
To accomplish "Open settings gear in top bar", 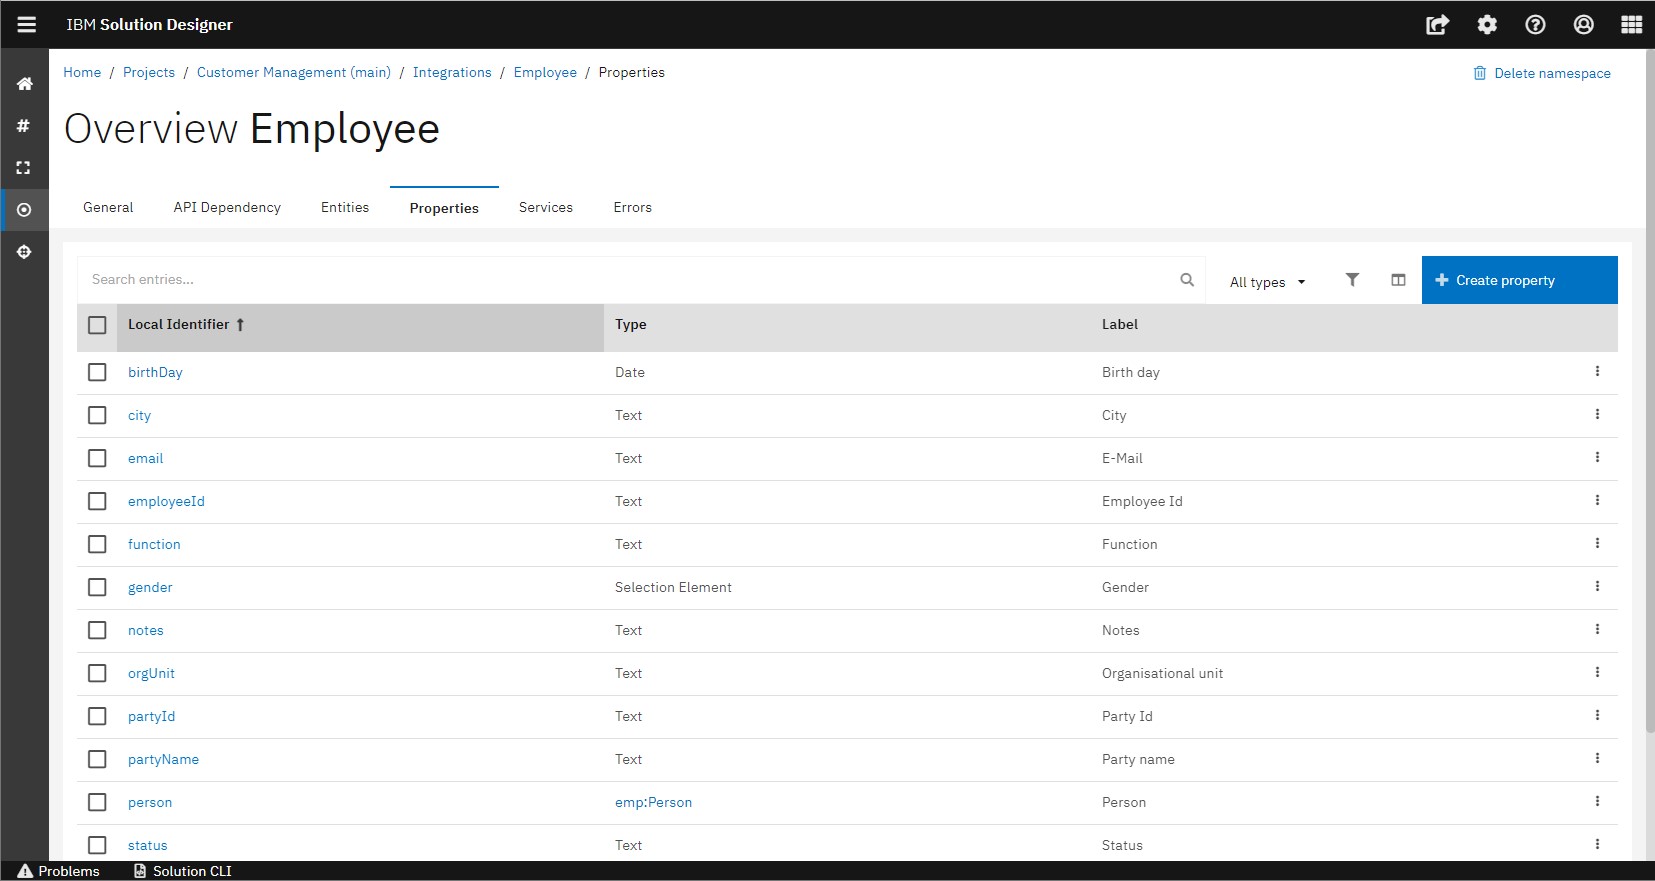I will [x=1487, y=25].
